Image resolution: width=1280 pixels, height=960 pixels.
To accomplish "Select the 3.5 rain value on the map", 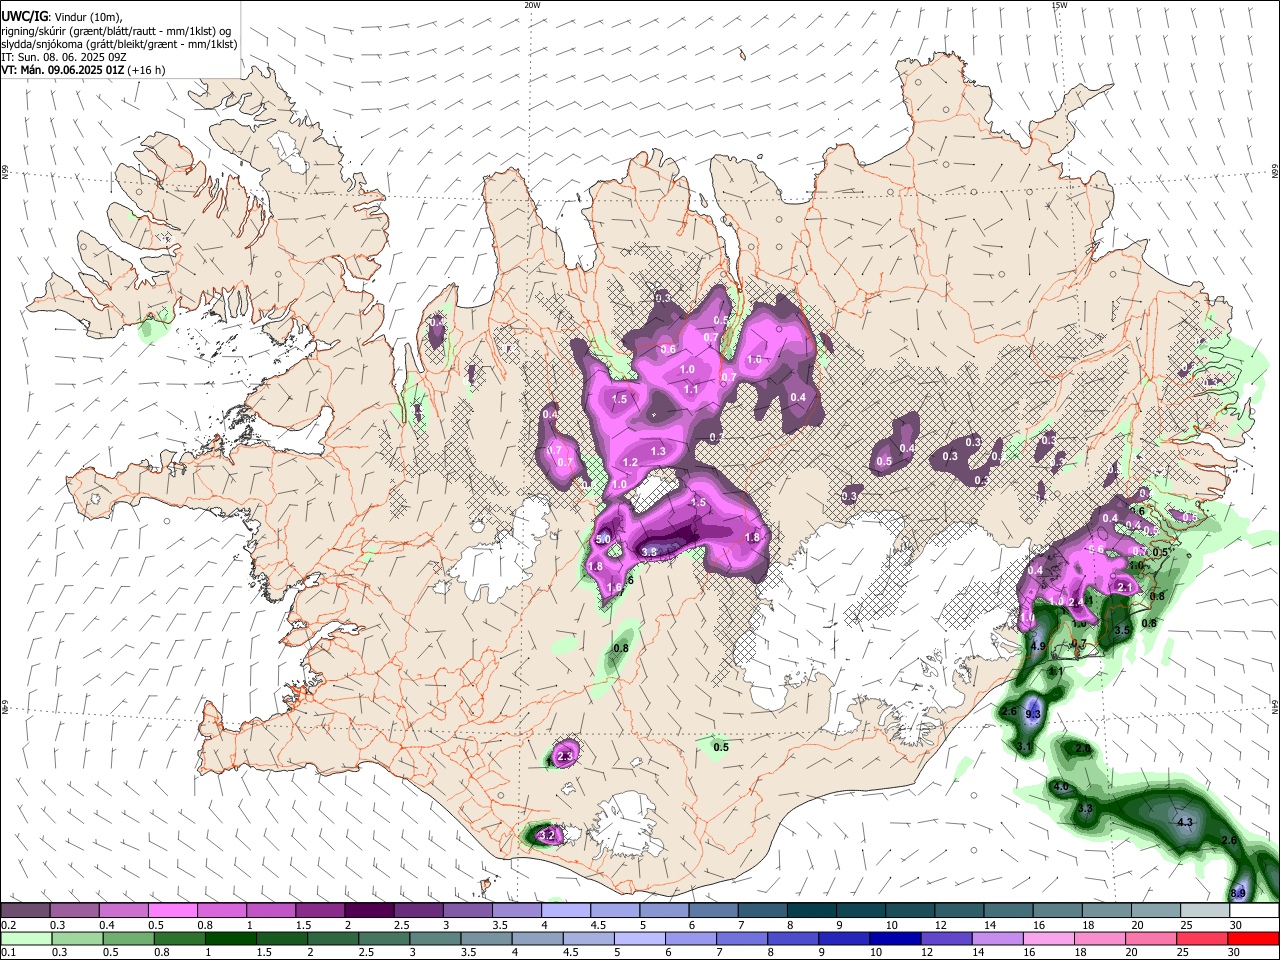I will [1122, 631].
